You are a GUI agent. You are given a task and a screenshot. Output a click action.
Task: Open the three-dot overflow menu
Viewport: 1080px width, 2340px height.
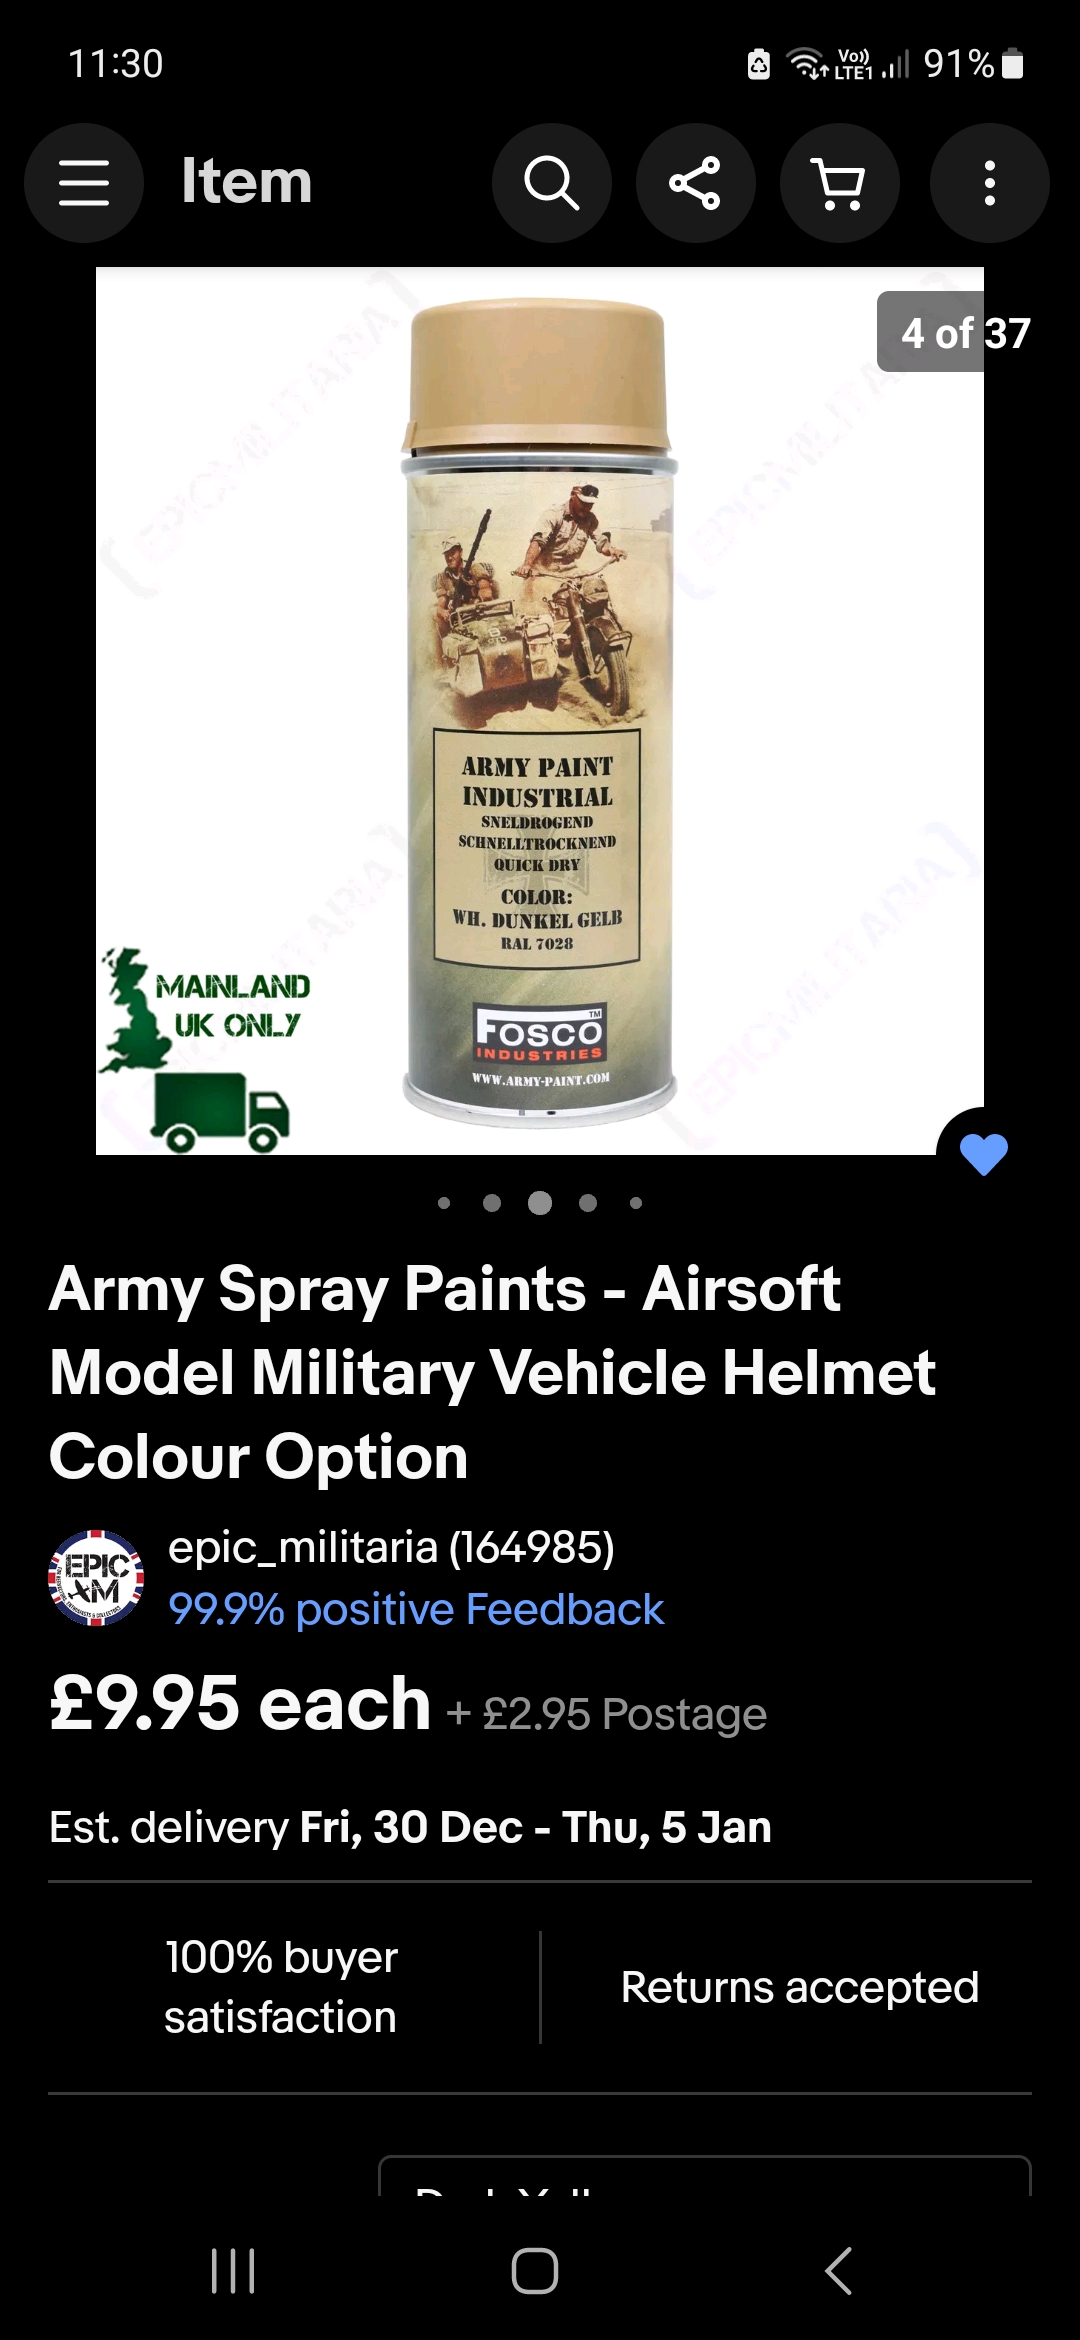[x=989, y=183]
